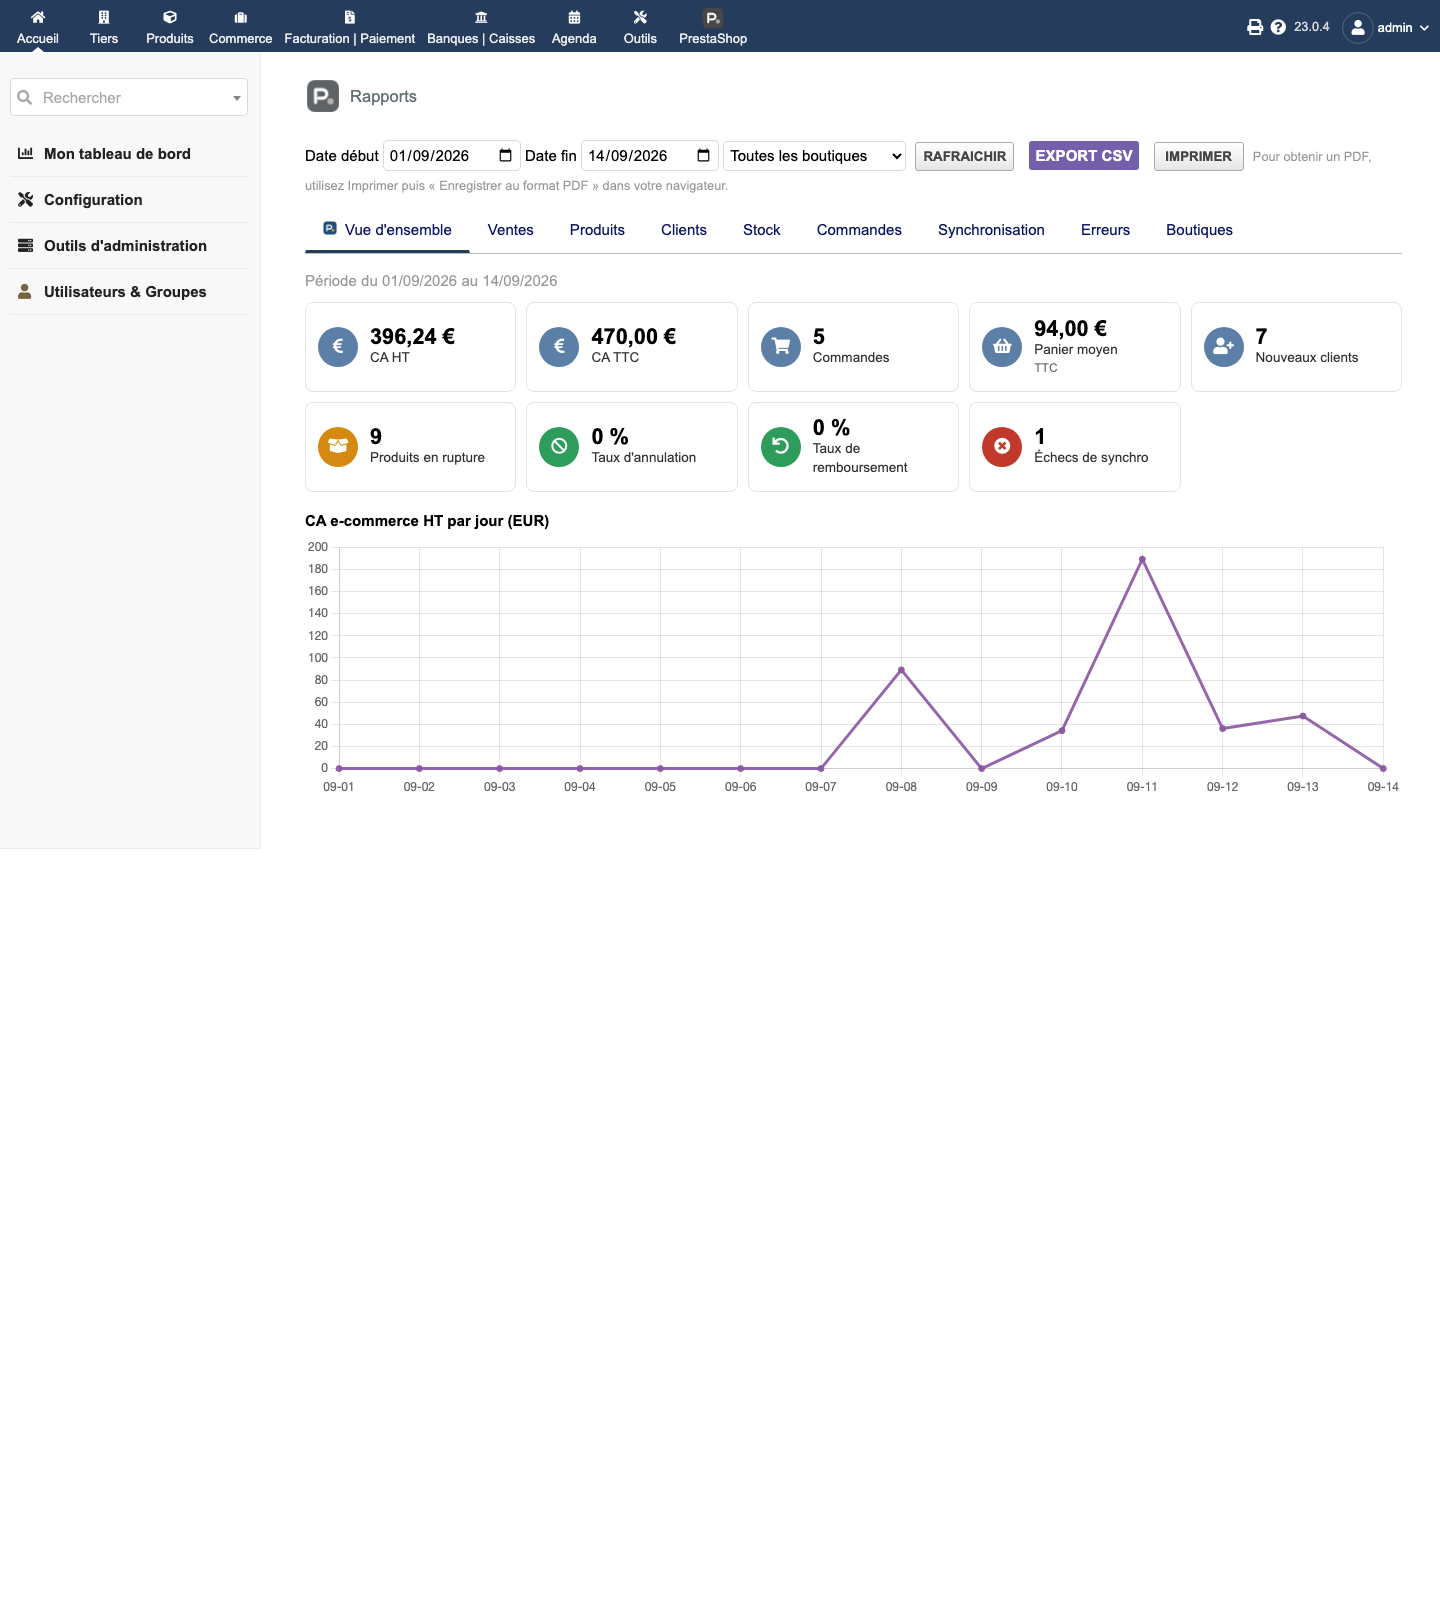Expand the admin user dropdown
This screenshot has height=1600, width=1440.
coord(1386,28)
